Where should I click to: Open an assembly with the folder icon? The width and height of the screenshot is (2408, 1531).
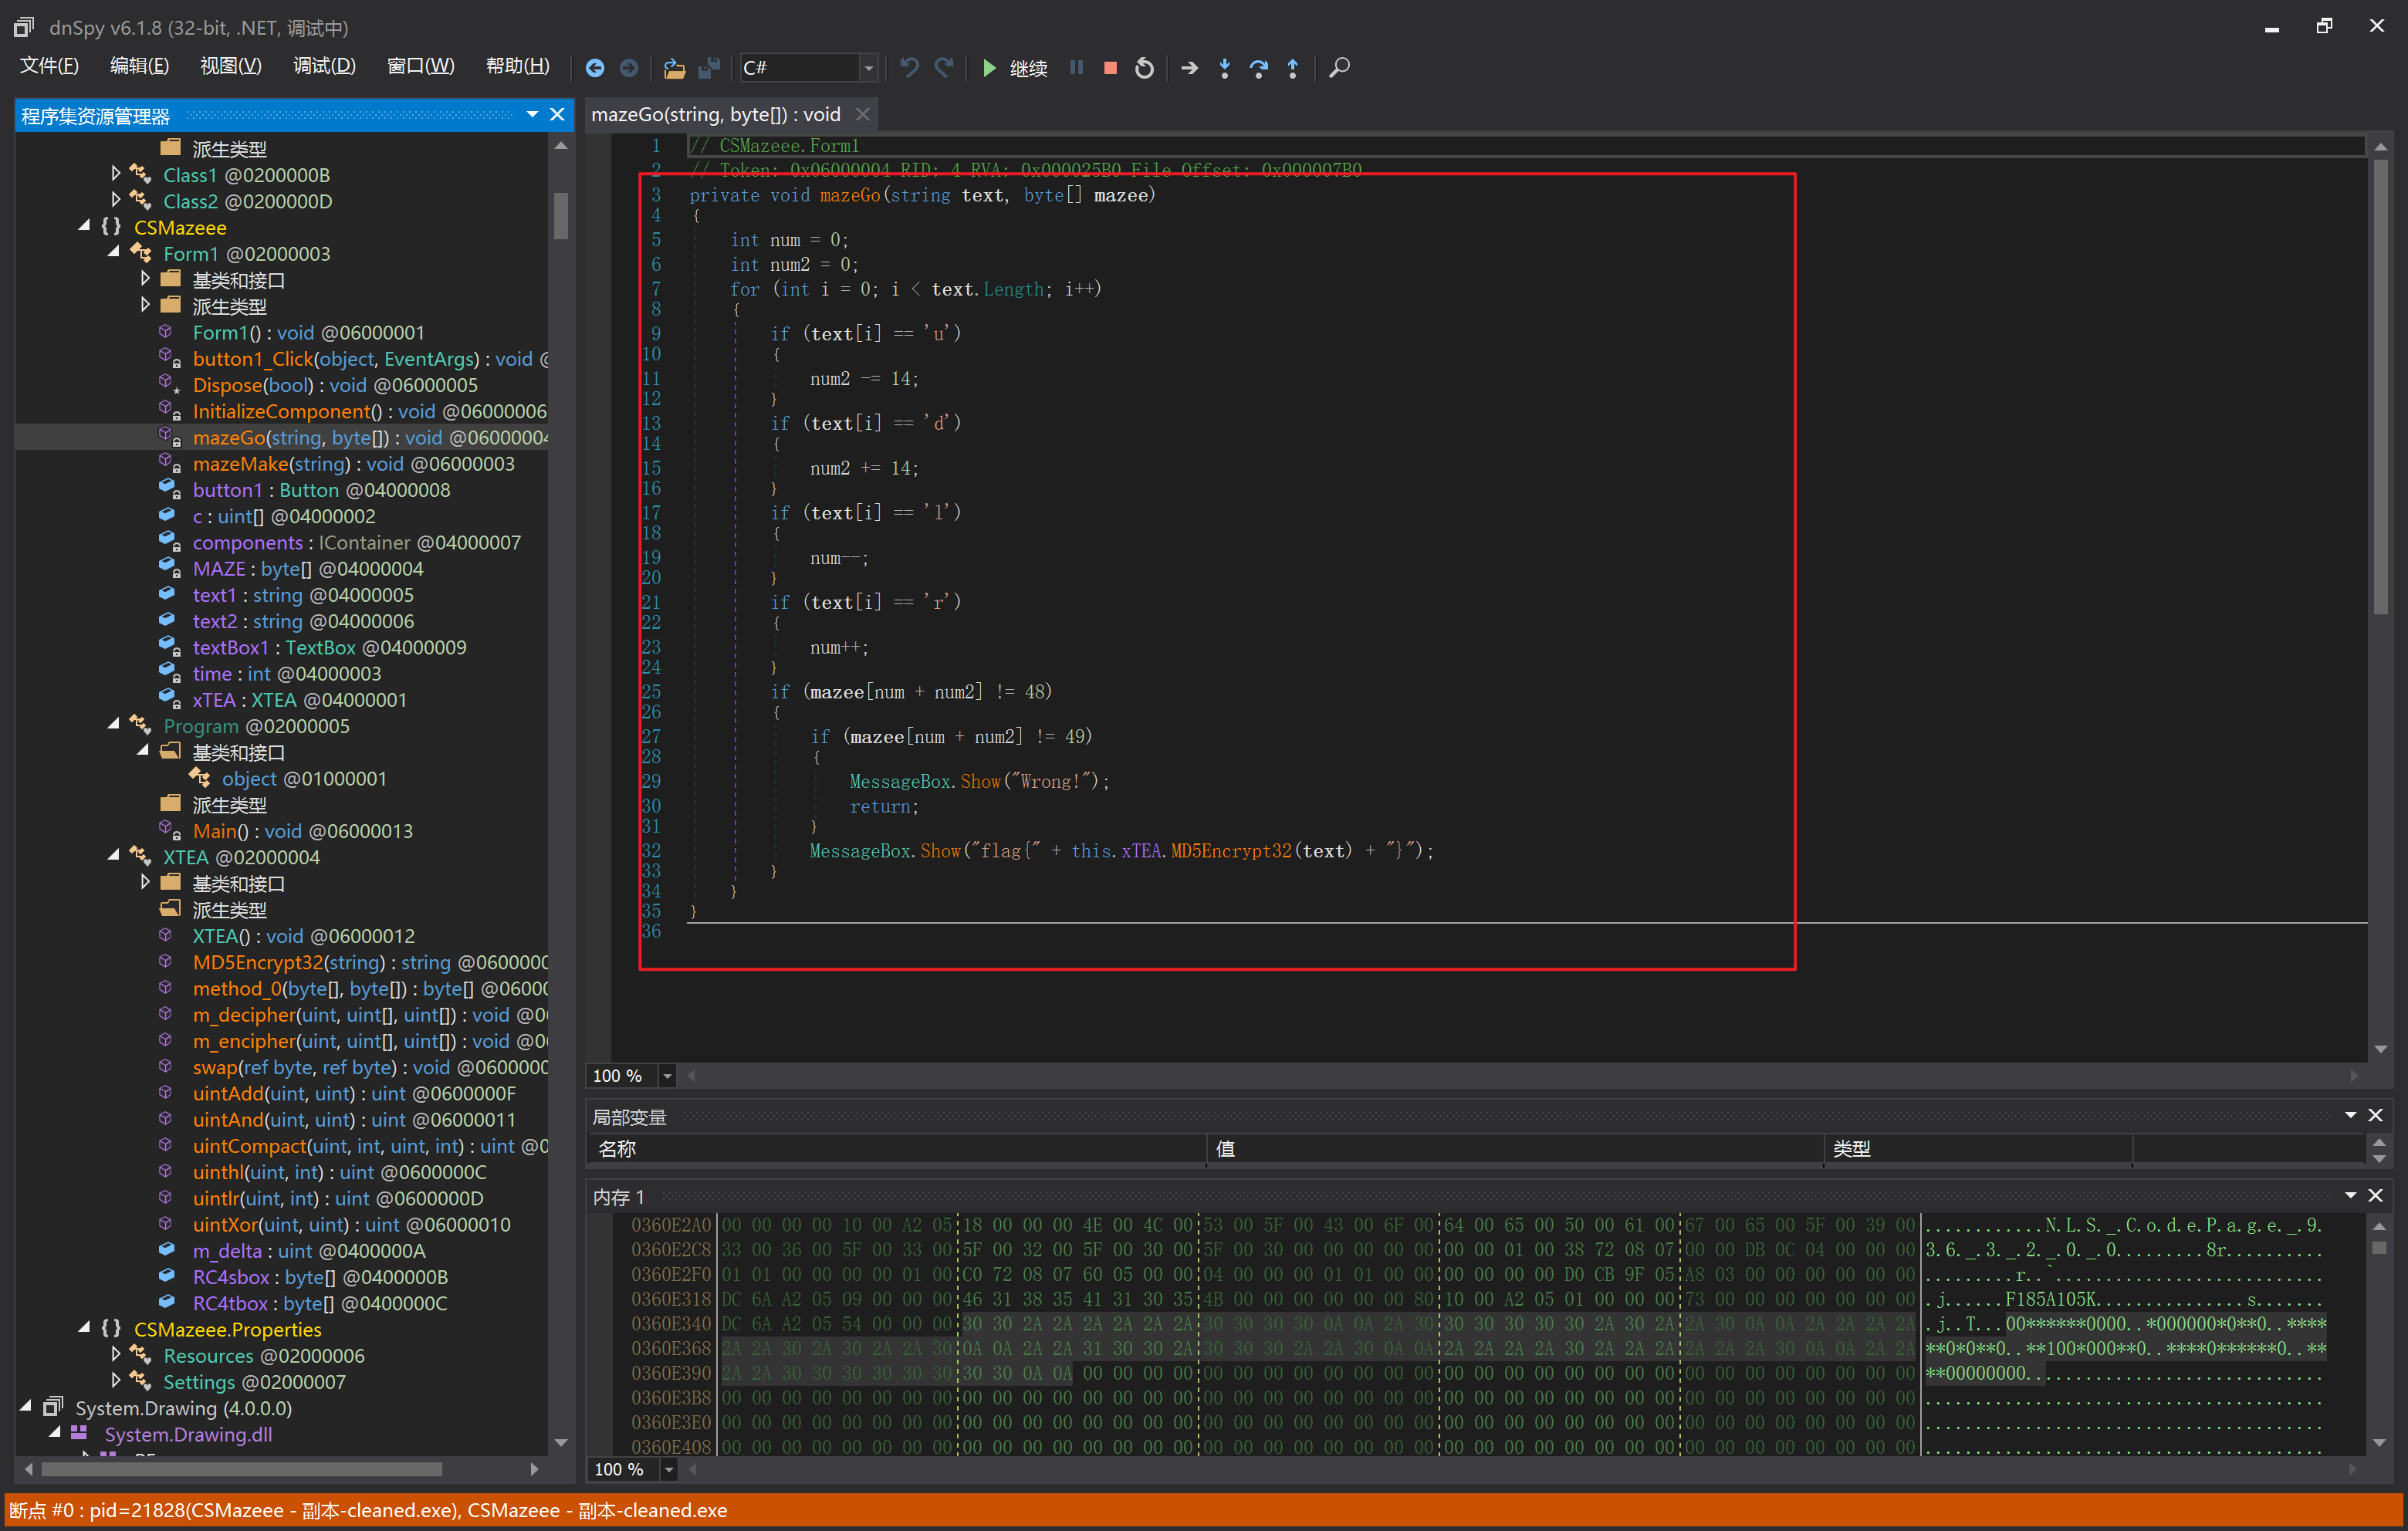[675, 68]
